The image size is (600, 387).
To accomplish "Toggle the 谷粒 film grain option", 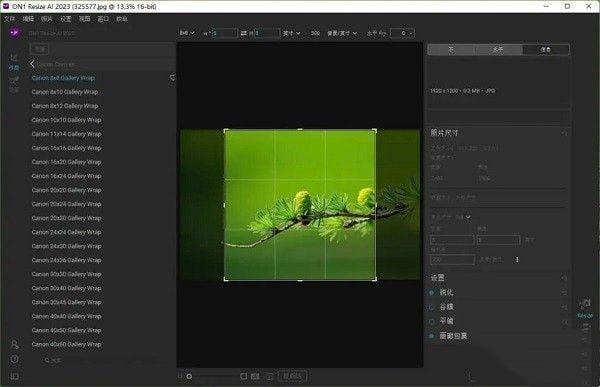I will [x=432, y=307].
